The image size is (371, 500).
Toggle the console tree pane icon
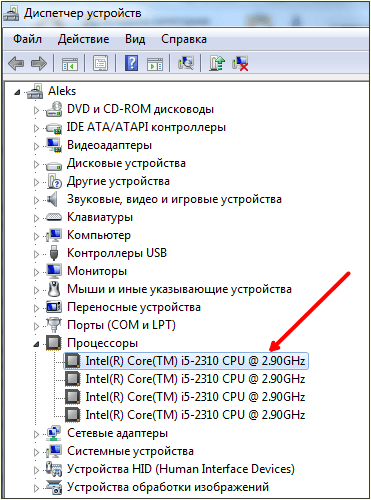(x=70, y=63)
